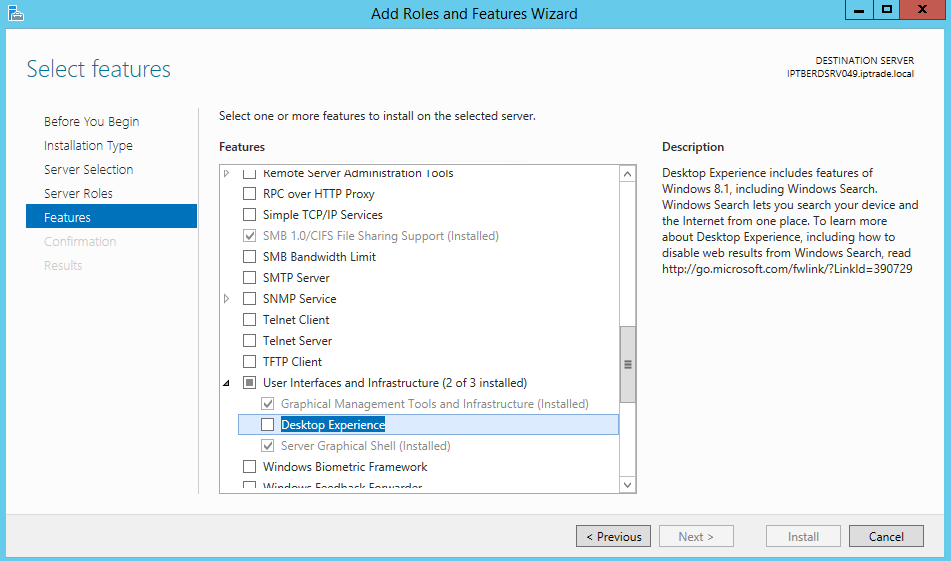Screen dimensions: 951x561
Task: Click the scrollbar down arrow in Features list
Action: tap(628, 485)
